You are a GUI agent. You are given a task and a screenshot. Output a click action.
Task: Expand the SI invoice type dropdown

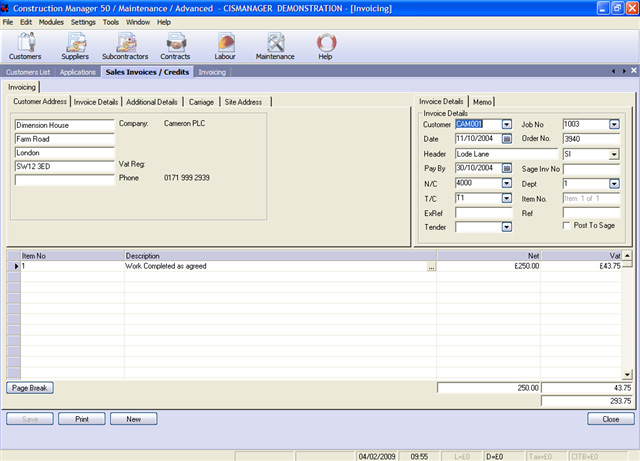(614, 154)
